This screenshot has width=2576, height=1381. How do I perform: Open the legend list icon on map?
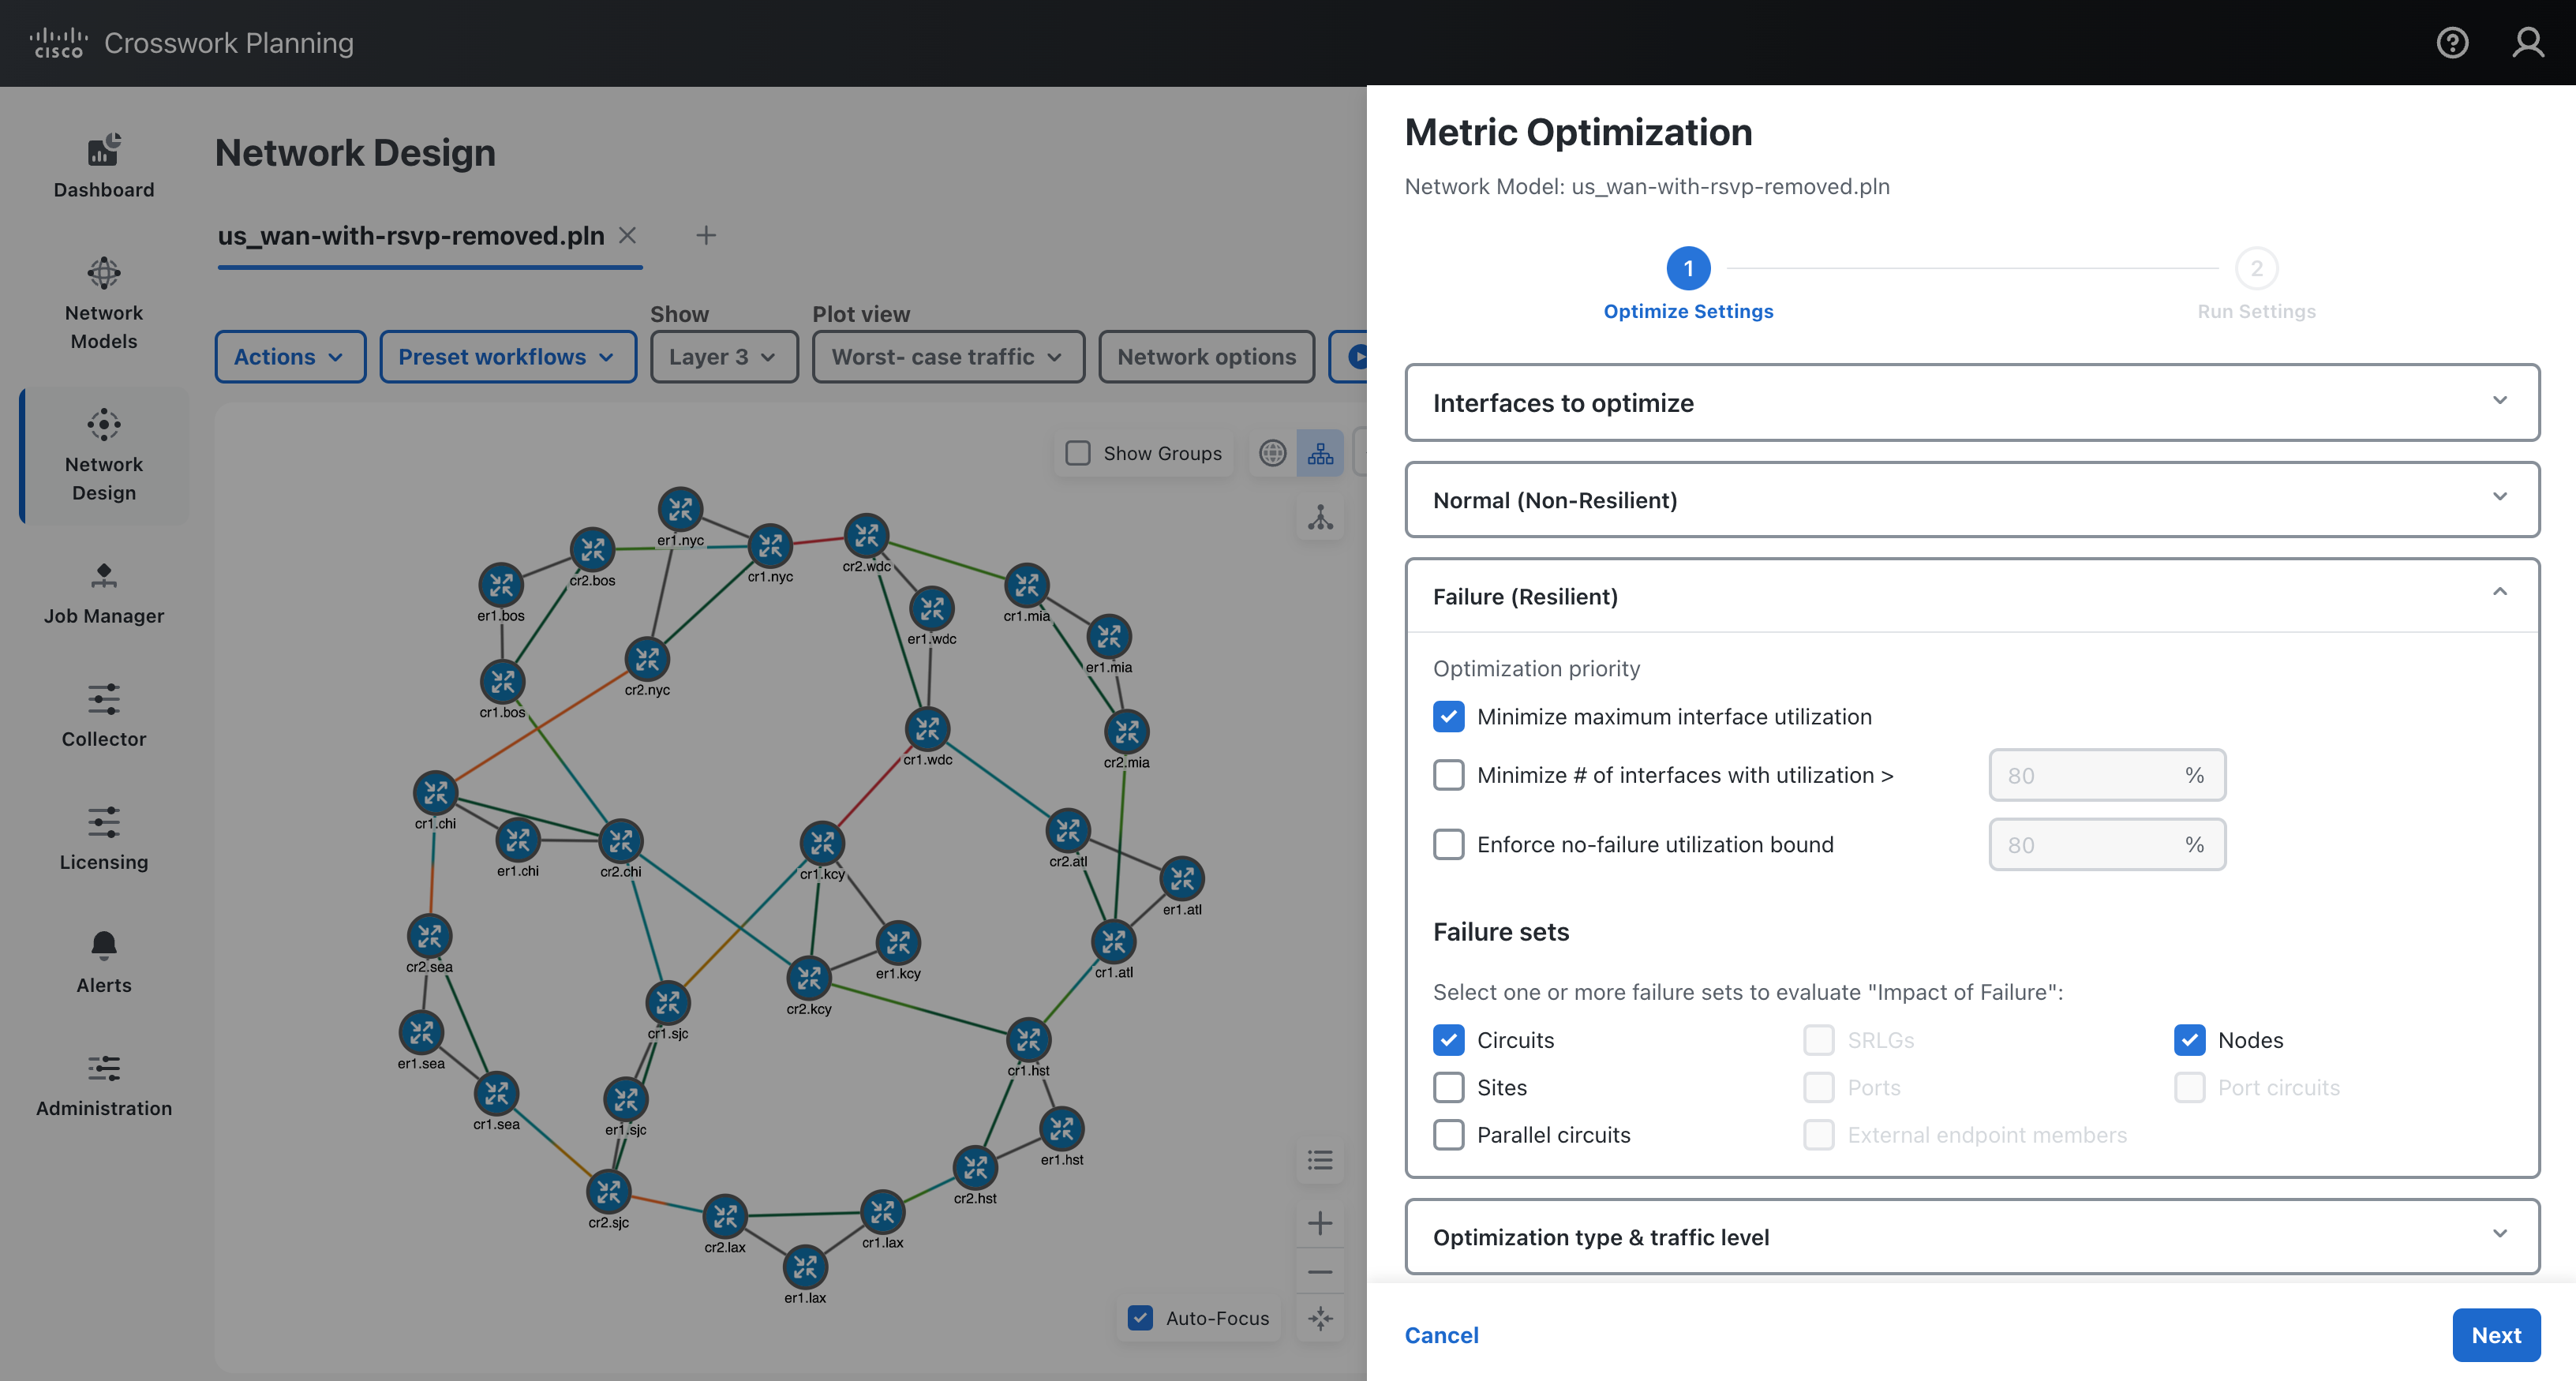pyautogui.click(x=1320, y=1160)
